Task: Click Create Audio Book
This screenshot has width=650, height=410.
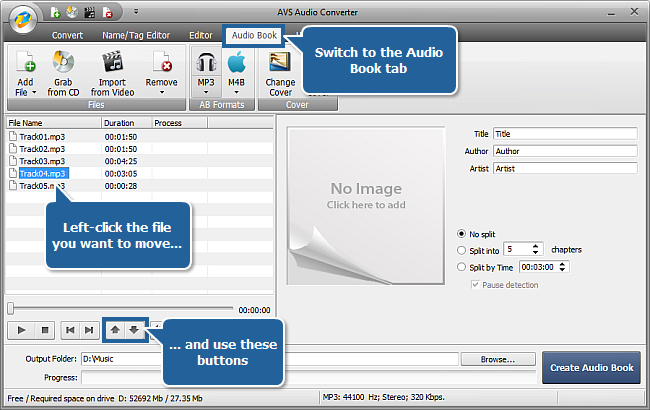Action: [x=592, y=368]
